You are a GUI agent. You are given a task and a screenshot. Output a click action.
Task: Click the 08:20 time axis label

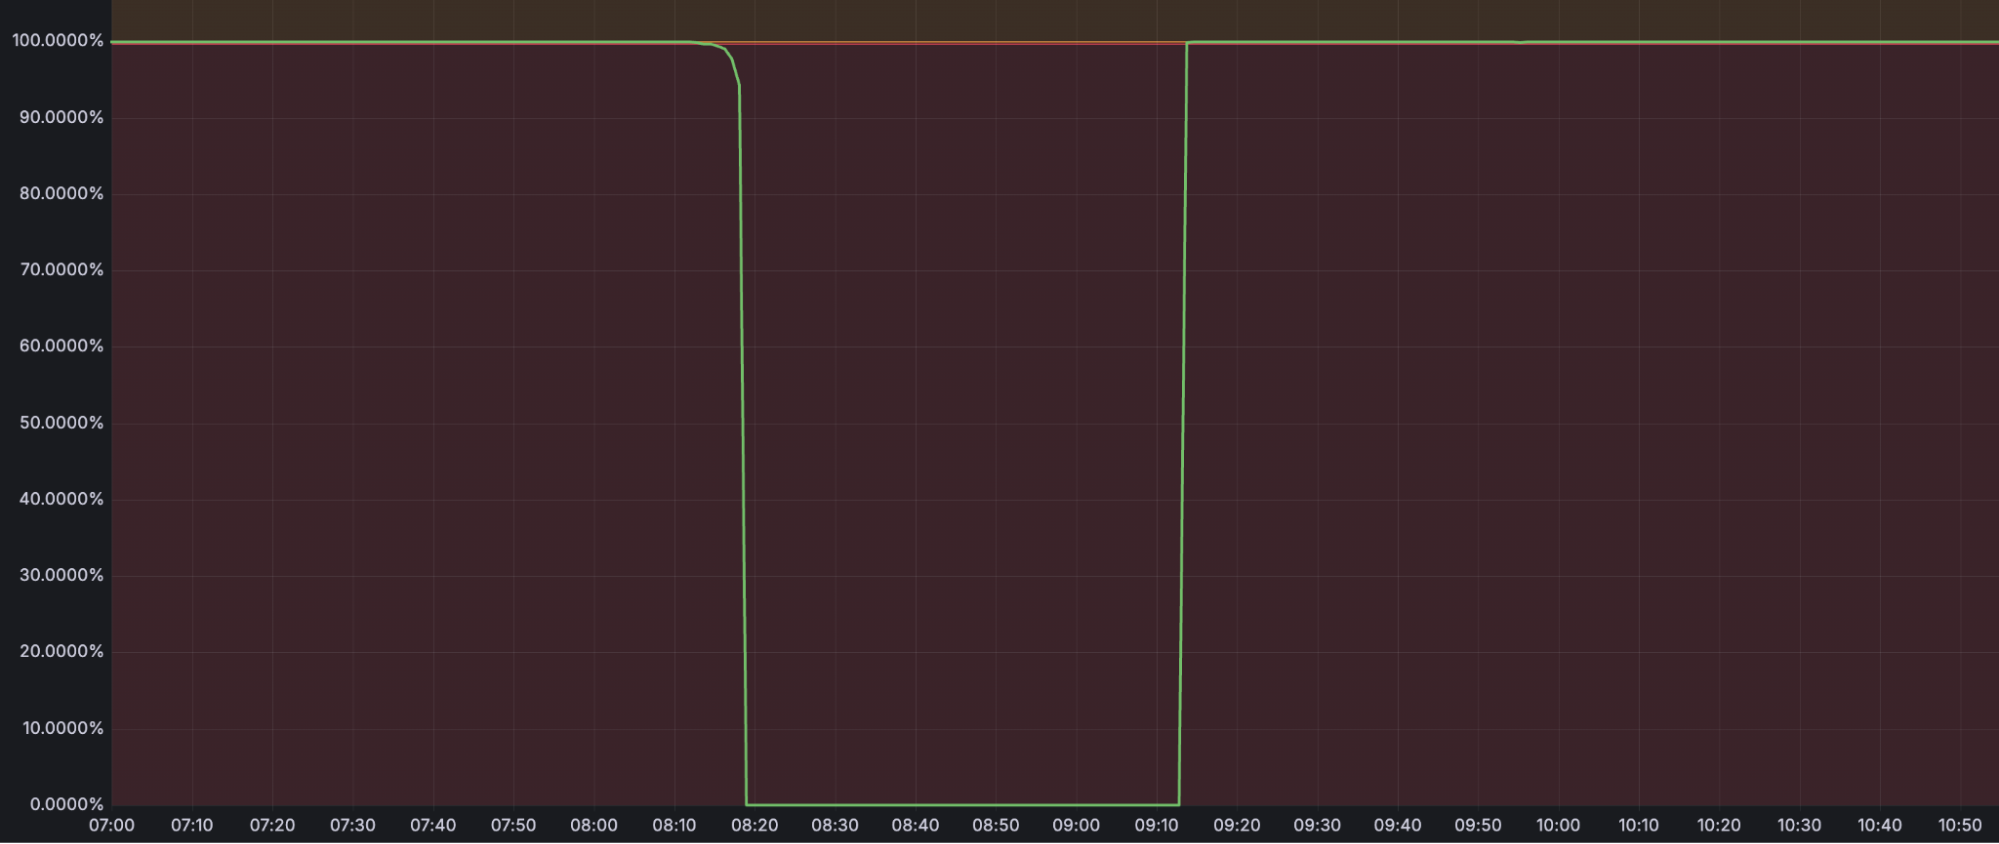(754, 825)
